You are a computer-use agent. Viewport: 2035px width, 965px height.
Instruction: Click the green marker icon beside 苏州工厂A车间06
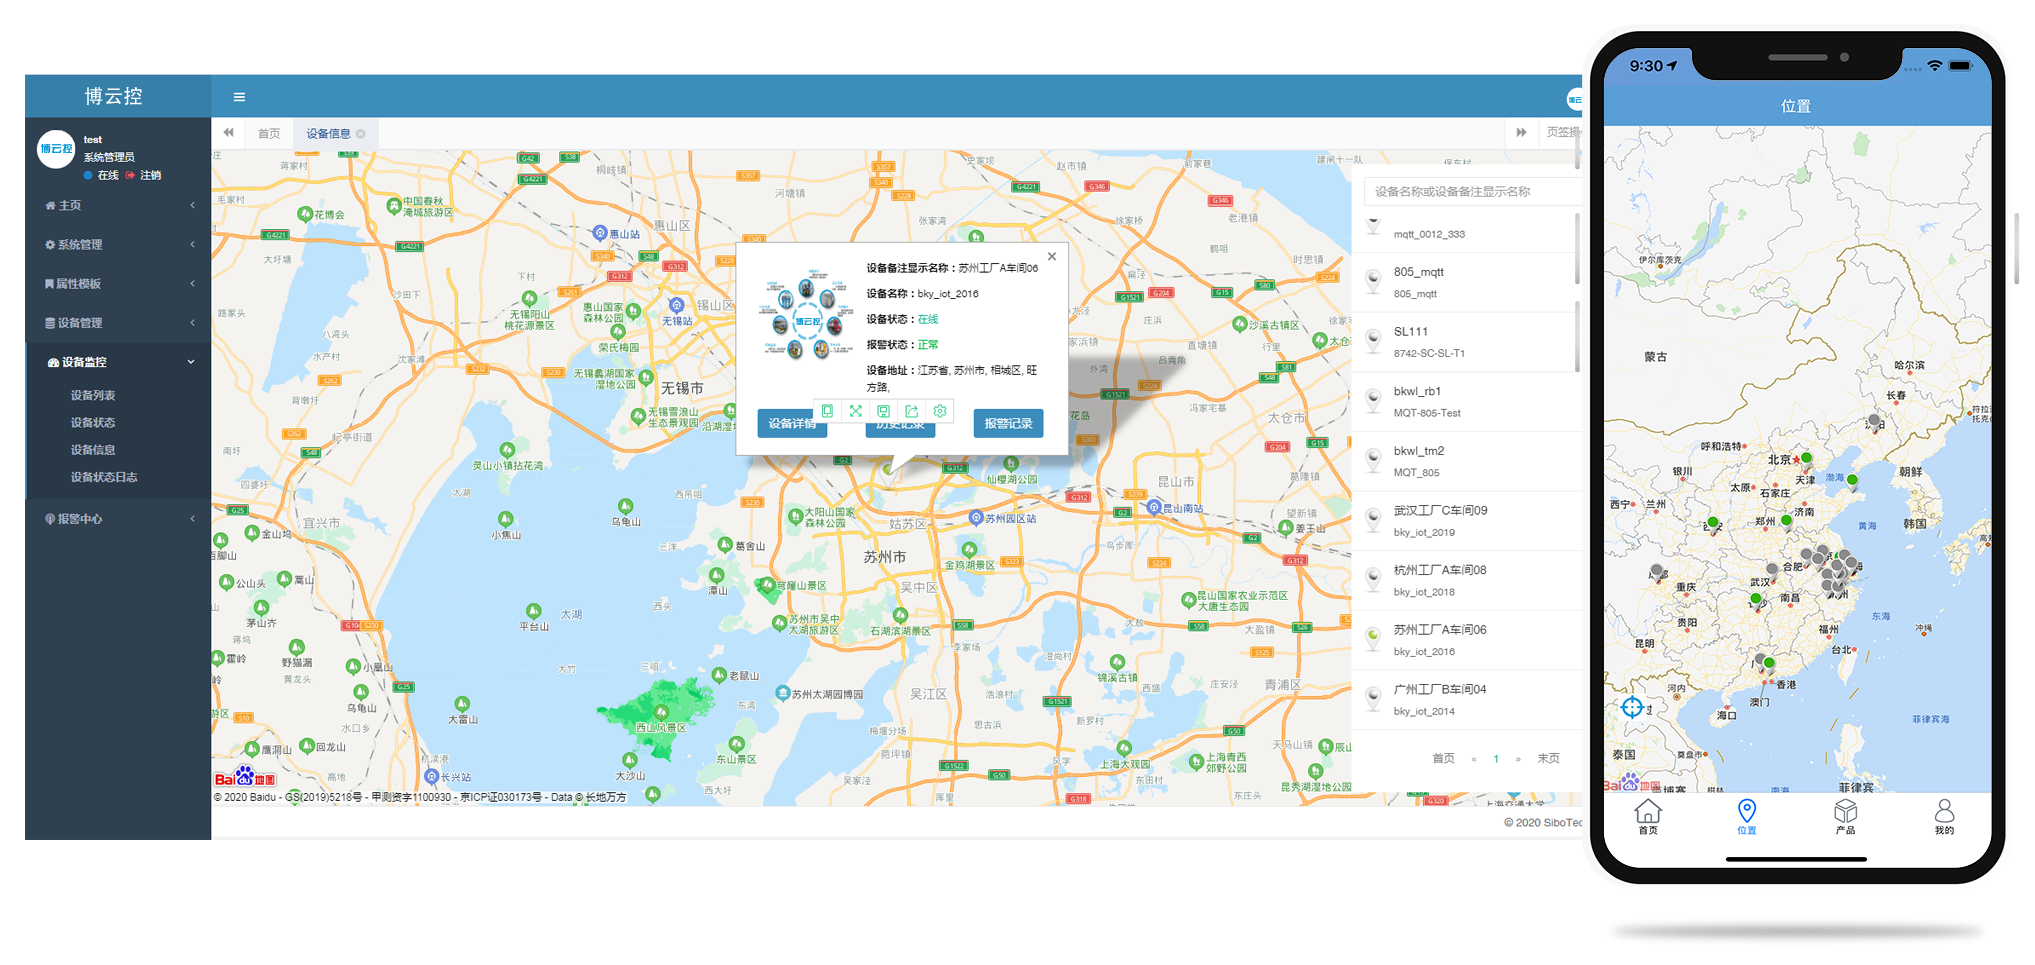pos(1374,638)
